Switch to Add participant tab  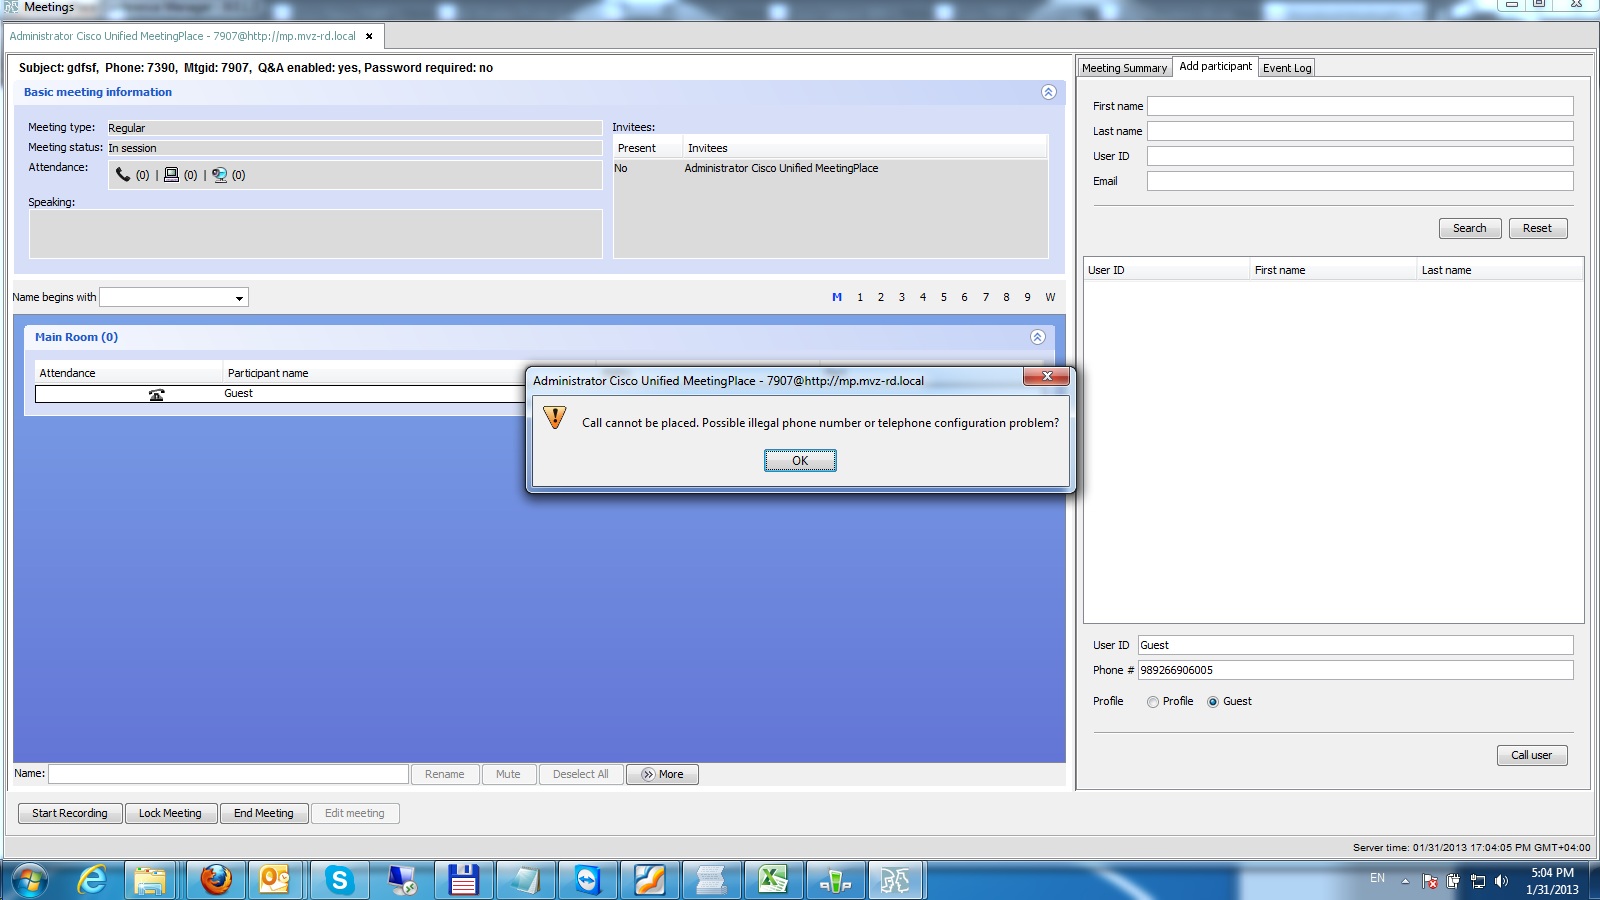tap(1215, 66)
